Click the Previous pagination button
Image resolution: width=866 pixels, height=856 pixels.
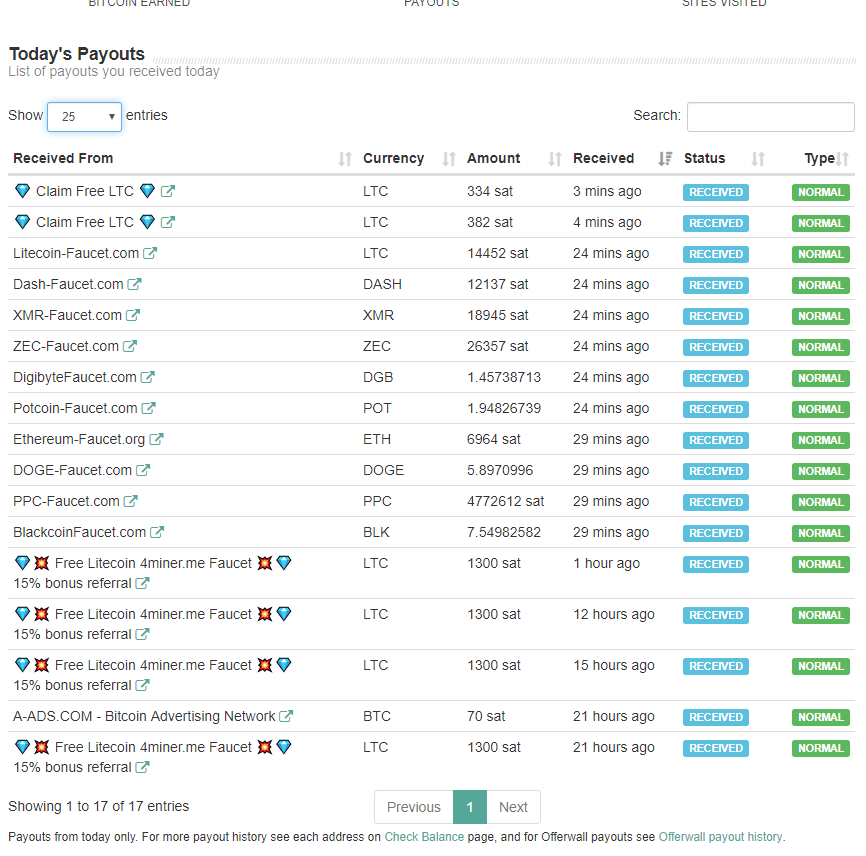413,807
